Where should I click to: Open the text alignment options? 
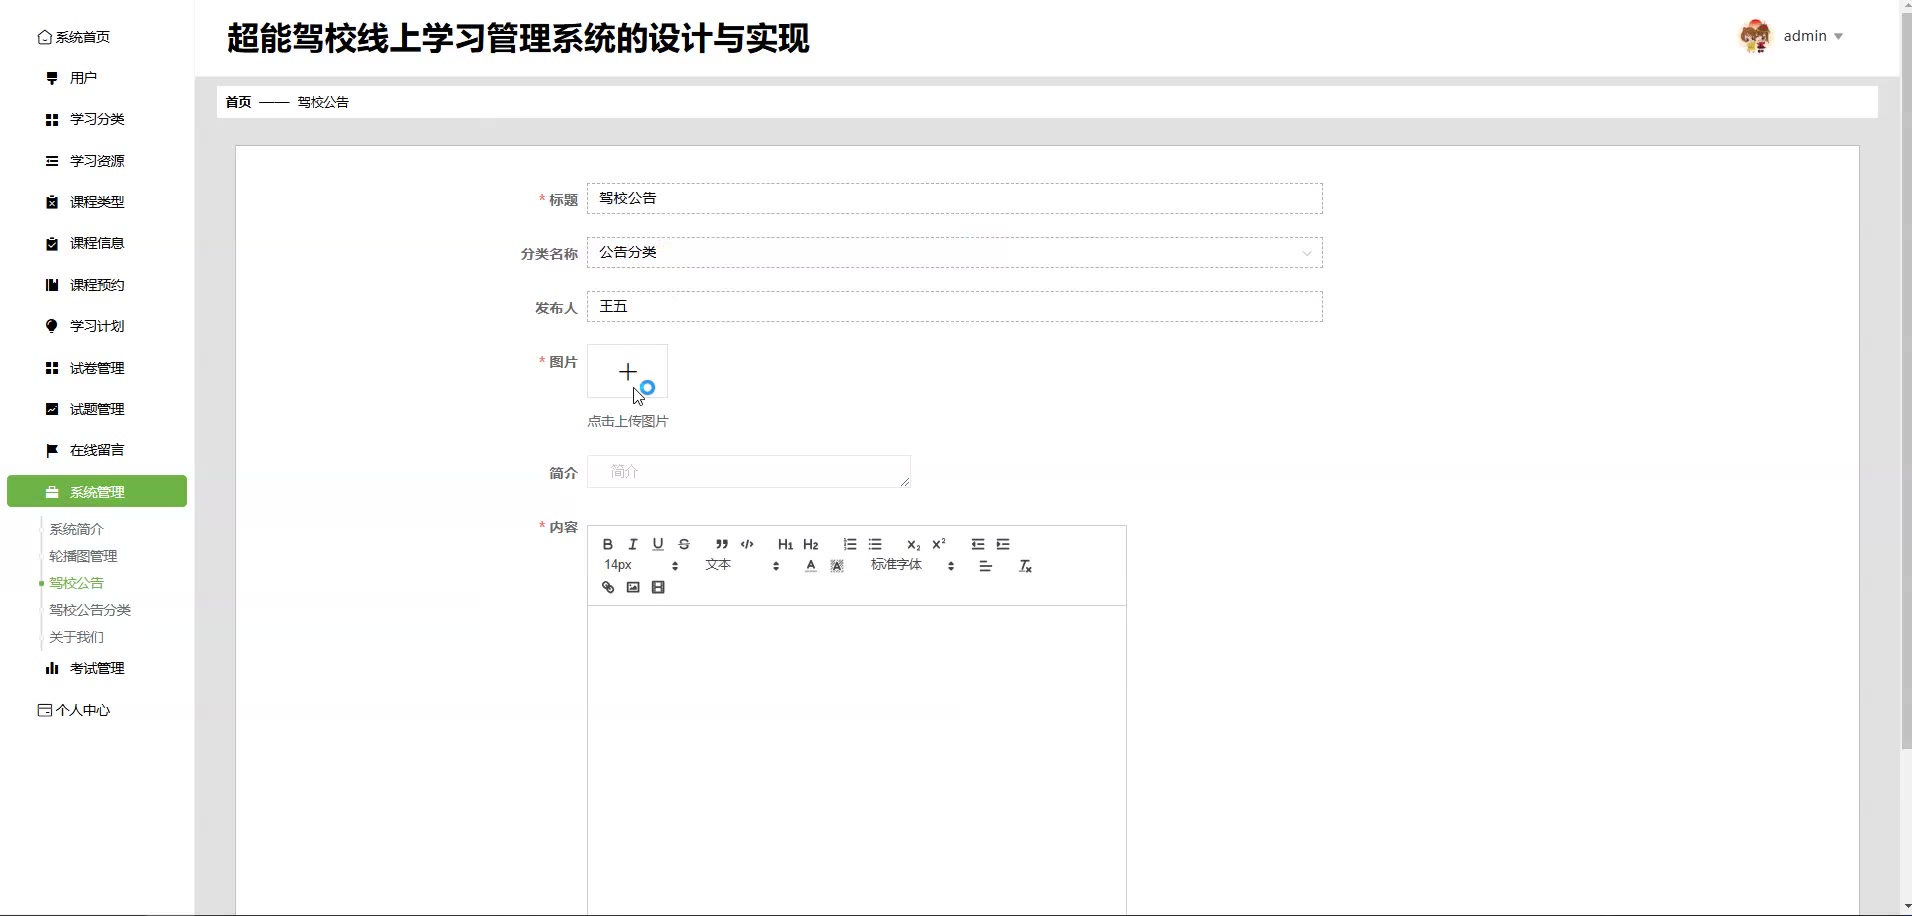pyautogui.click(x=985, y=566)
